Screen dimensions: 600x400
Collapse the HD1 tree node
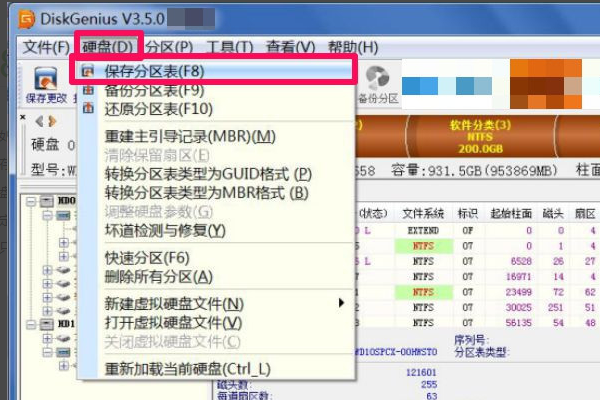coord(31,325)
